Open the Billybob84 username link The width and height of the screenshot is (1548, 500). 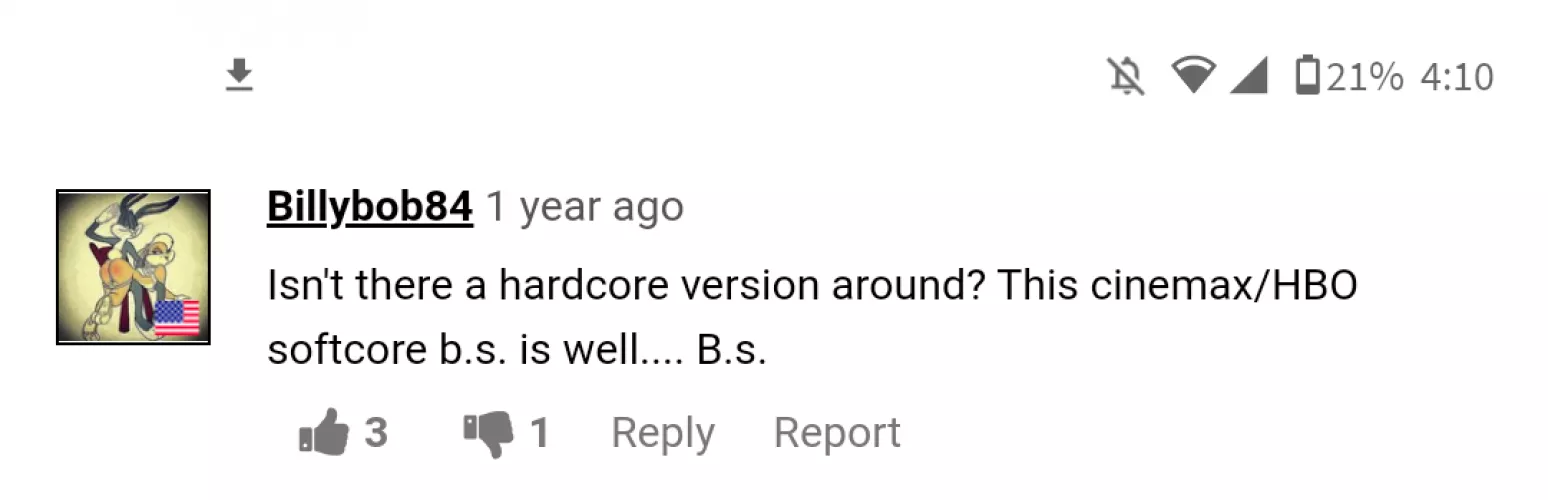370,207
